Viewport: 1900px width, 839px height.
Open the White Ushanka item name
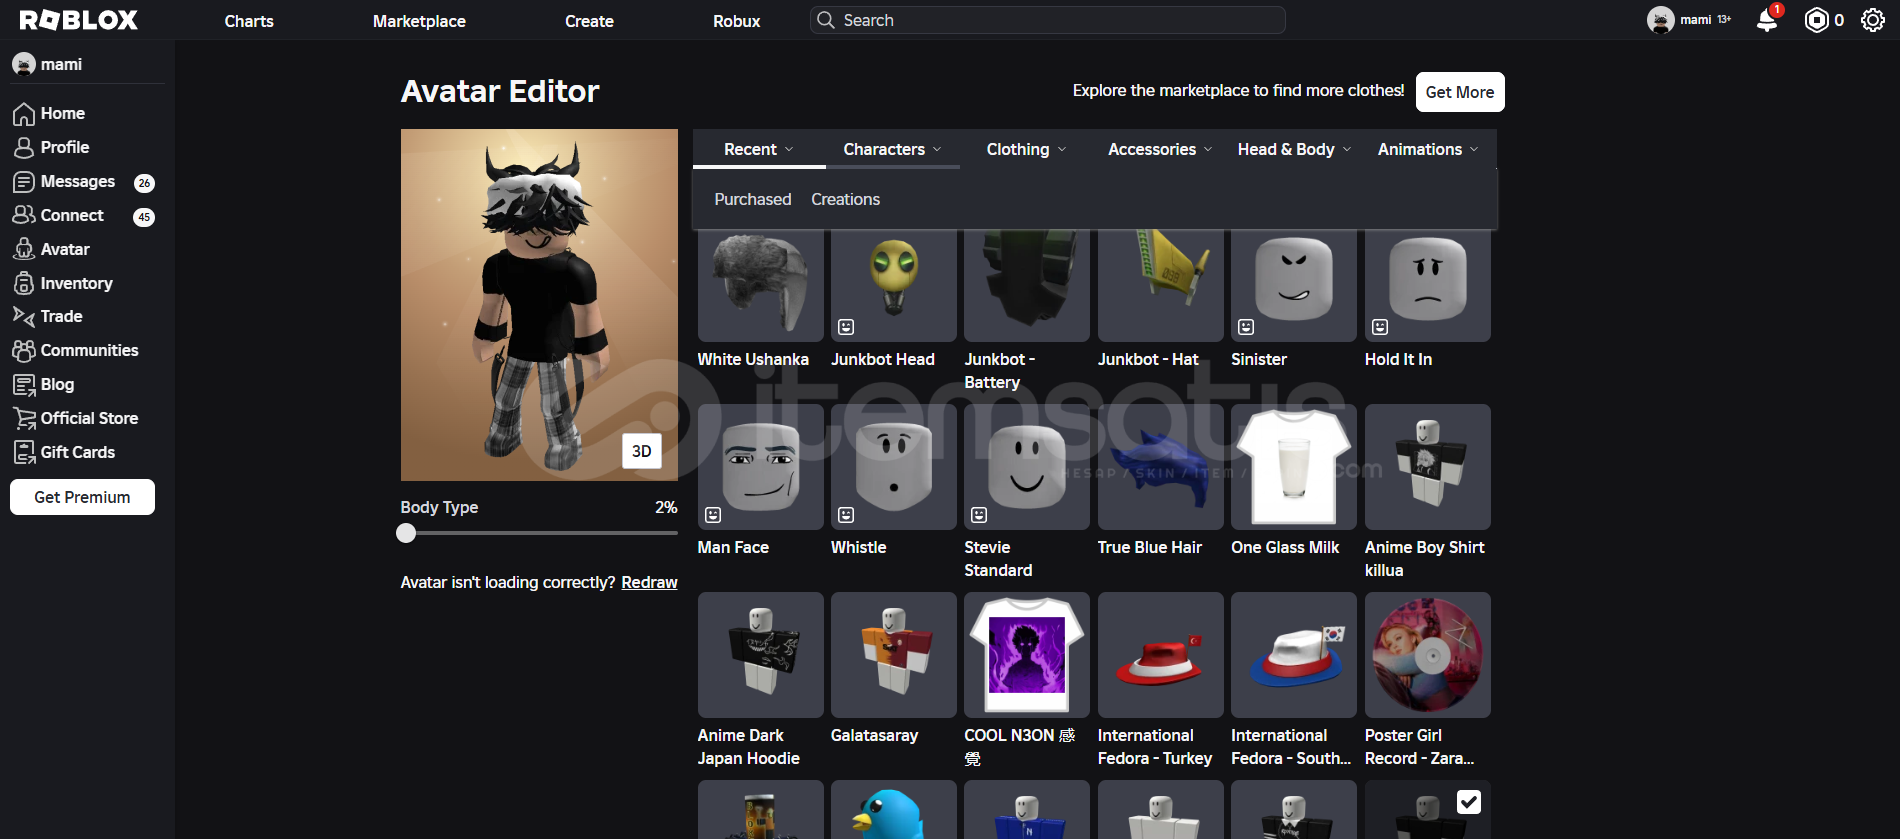[753, 359]
